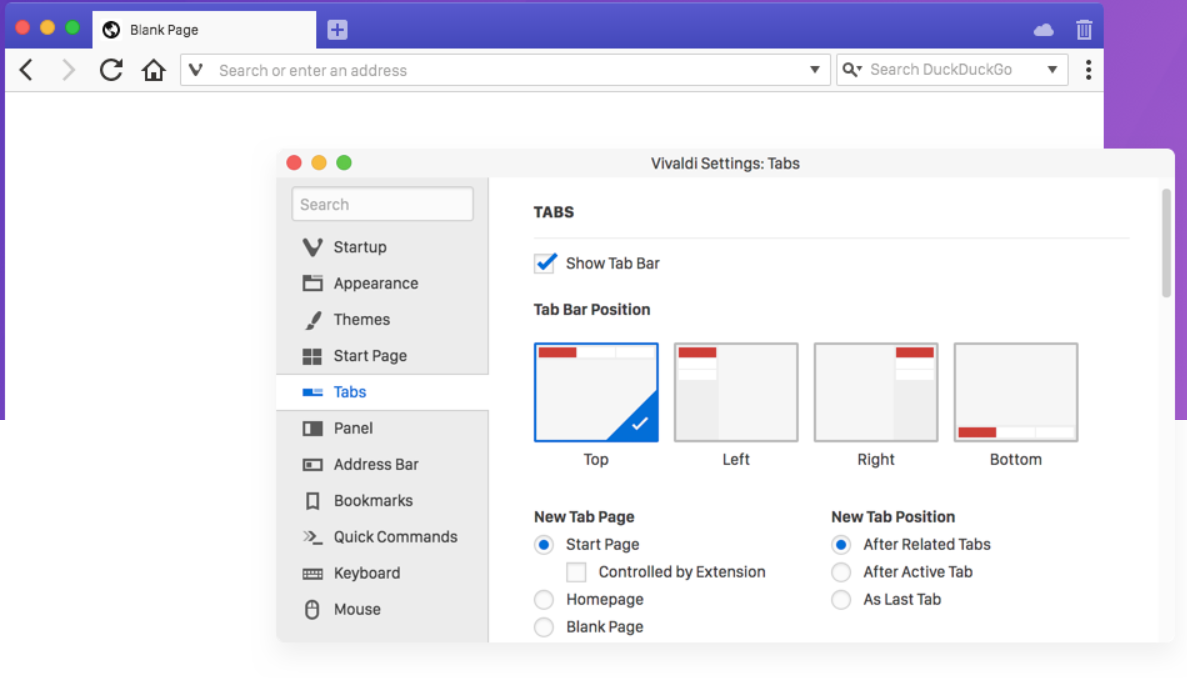
Task: Choose As Last Tab position
Action: tap(841, 599)
